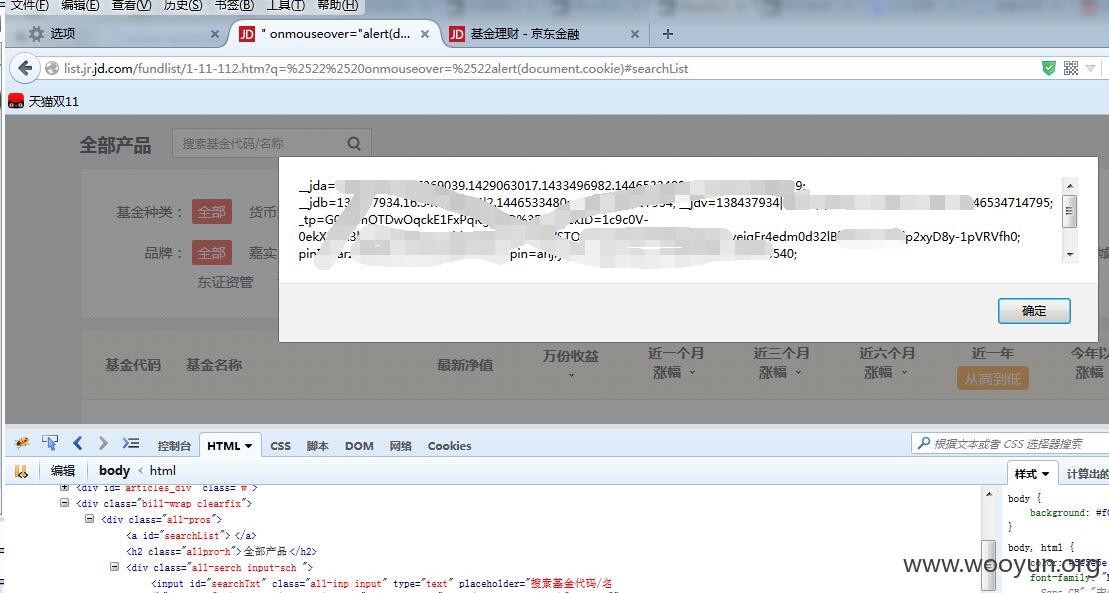Sort by 近六个月涨幅 column
1109x593 pixels.
(x=887, y=362)
